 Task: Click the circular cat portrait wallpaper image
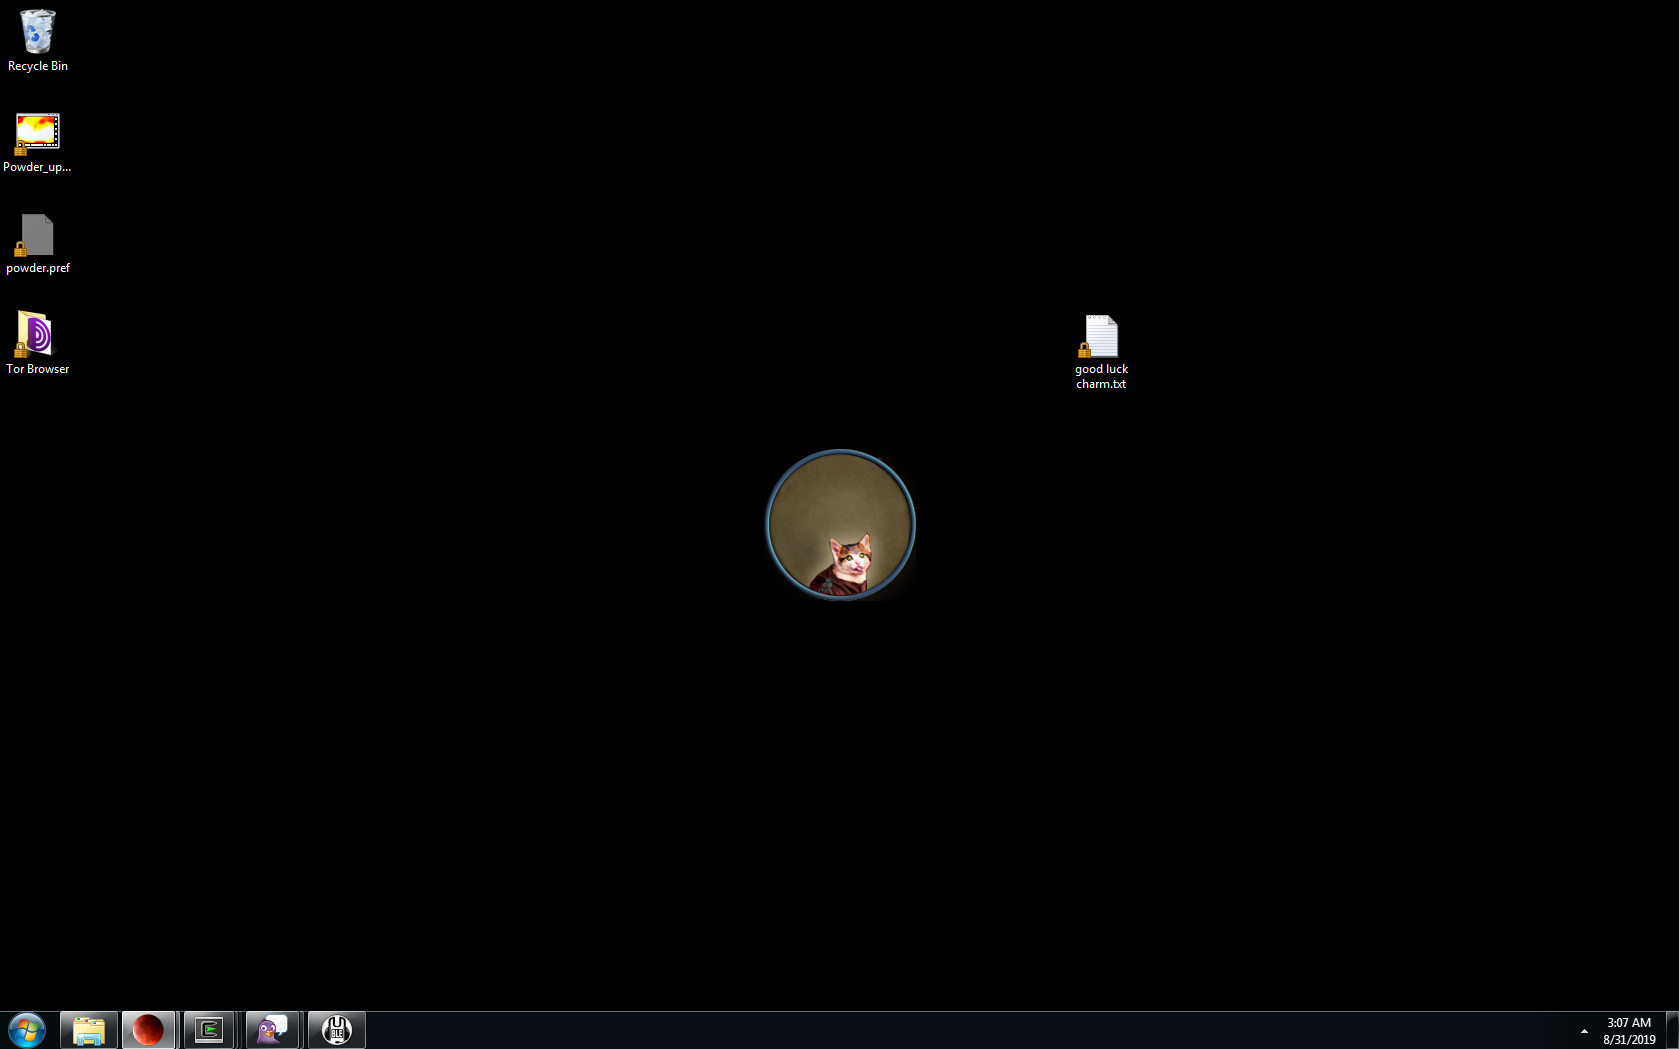(x=840, y=524)
